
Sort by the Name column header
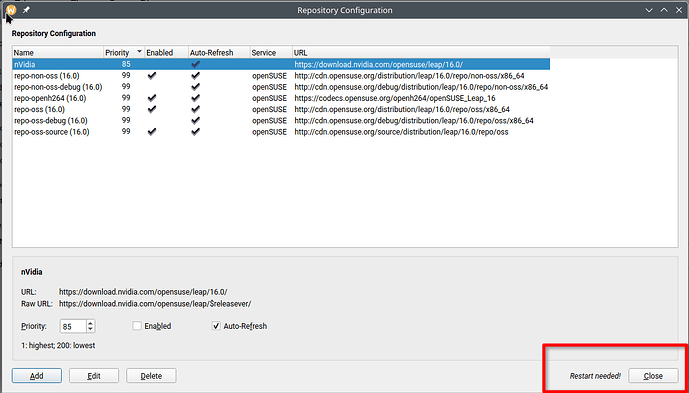point(58,53)
